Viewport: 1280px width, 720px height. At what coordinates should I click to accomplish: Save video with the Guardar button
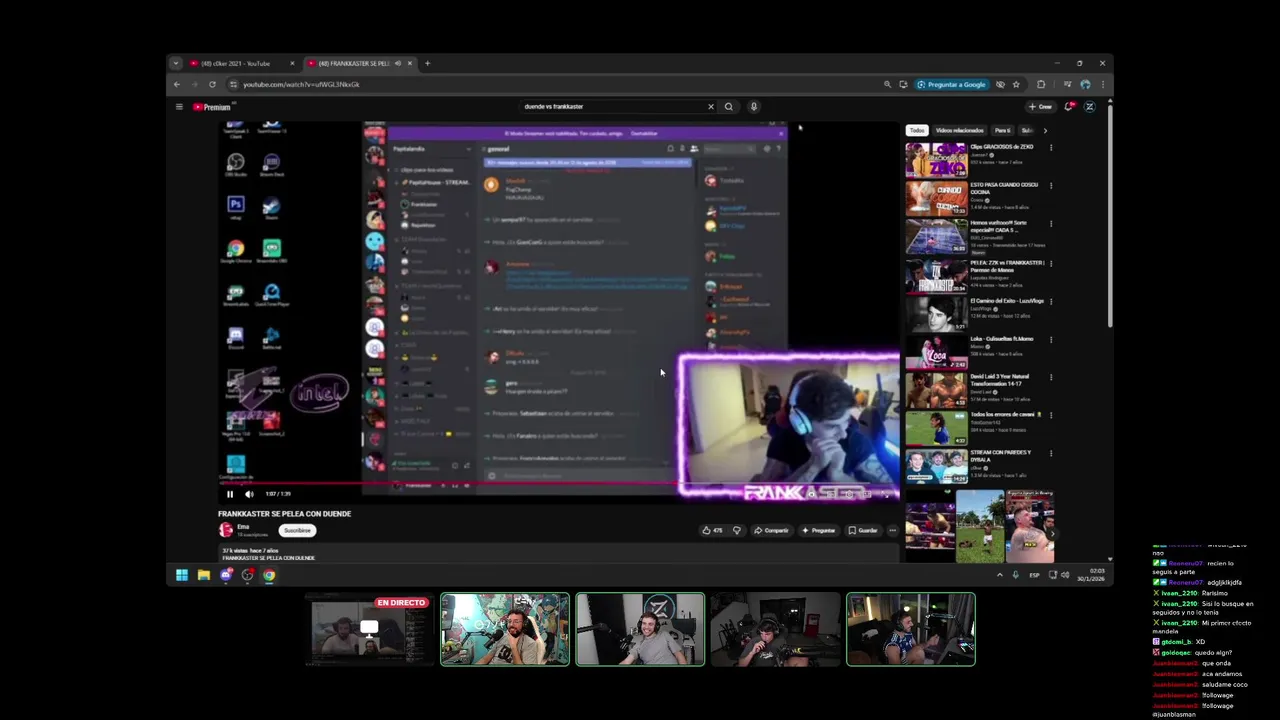[x=863, y=530]
